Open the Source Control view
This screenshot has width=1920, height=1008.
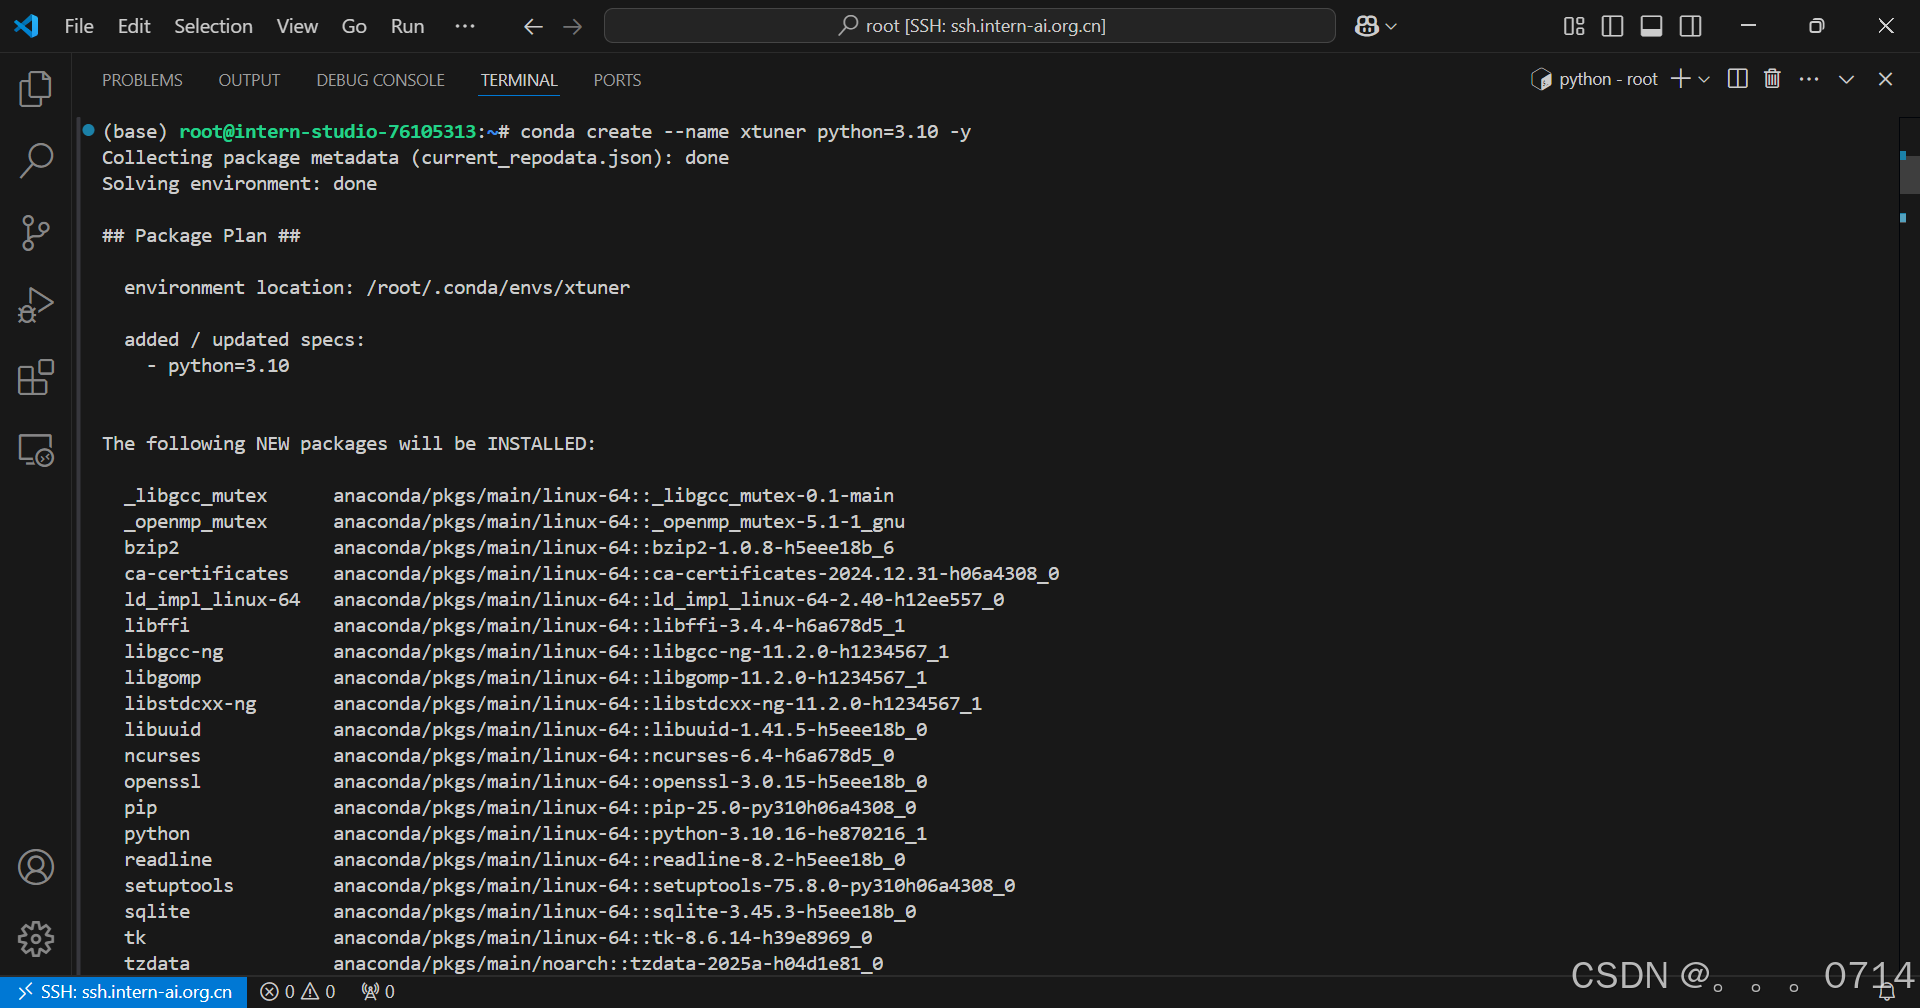(x=36, y=233)
